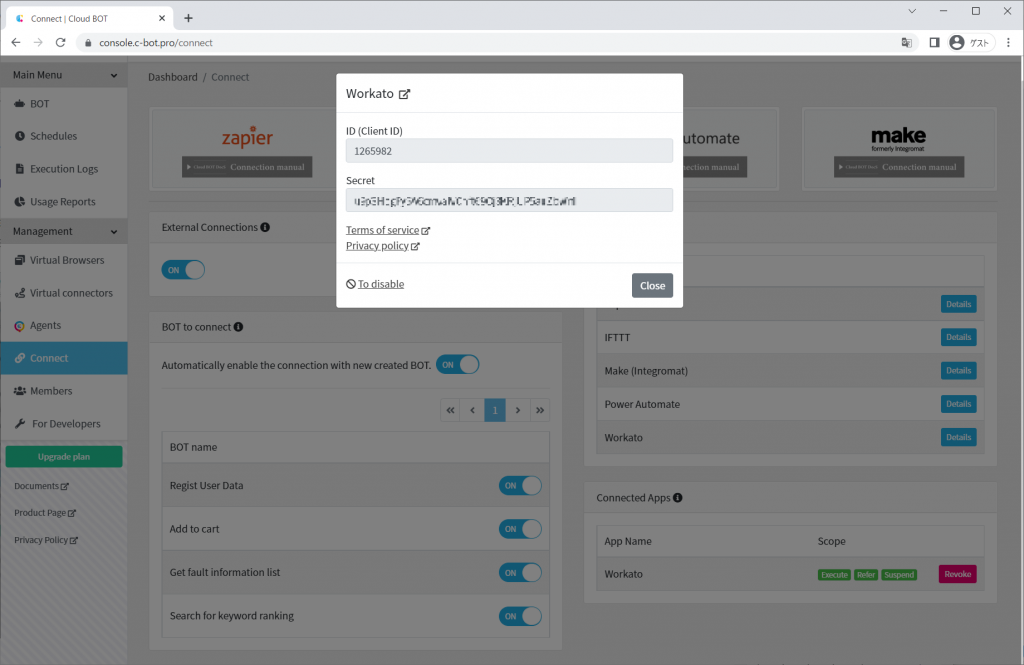Go to next page of BOT list
The width and height of the screenshot is (1024, 665).
[518, 410]
